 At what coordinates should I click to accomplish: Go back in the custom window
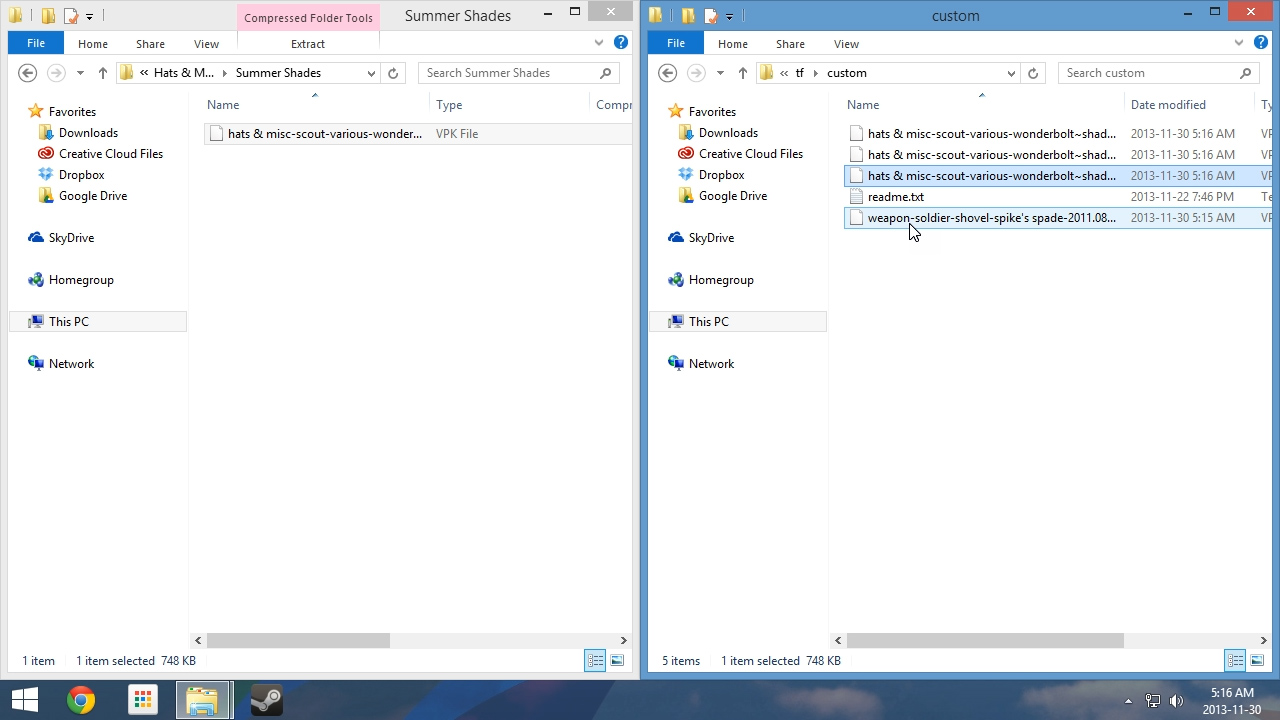[x=668, y=73]
